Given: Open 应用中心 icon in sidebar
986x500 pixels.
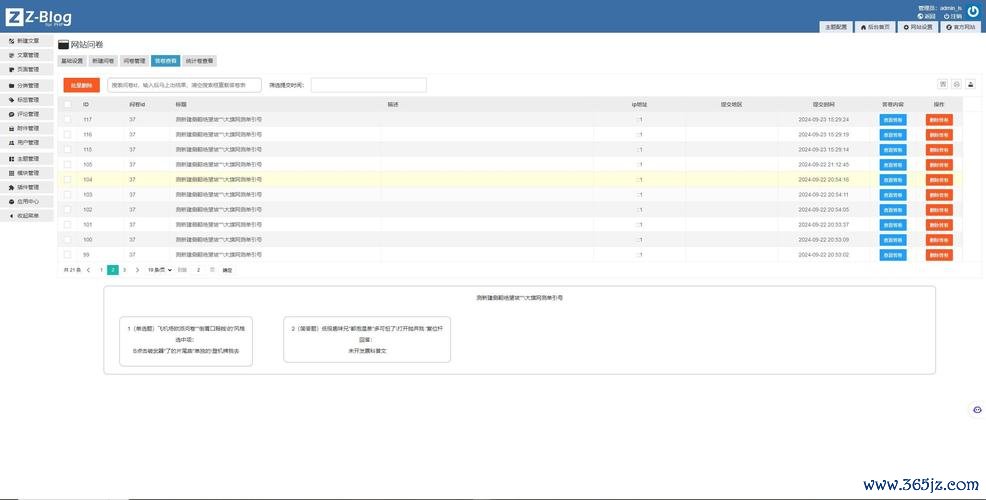Looking at the screenshot, I should pos(11,202).
